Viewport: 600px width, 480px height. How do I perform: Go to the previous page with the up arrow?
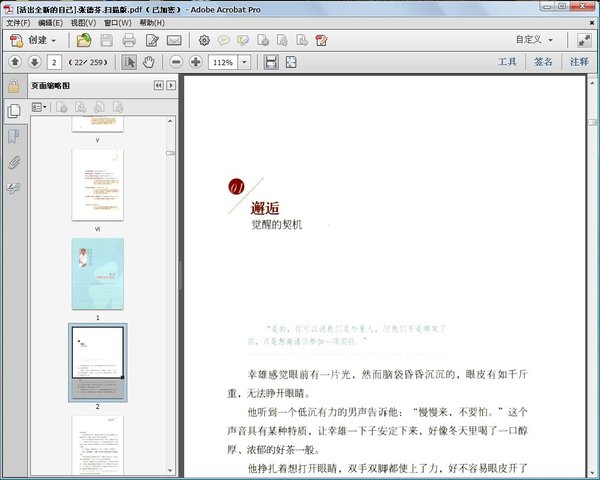15,62
